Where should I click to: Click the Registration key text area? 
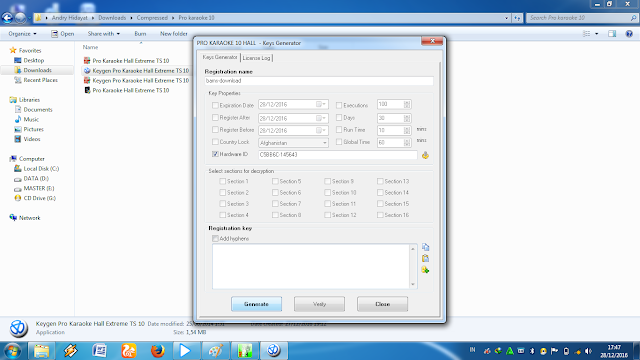311,267
